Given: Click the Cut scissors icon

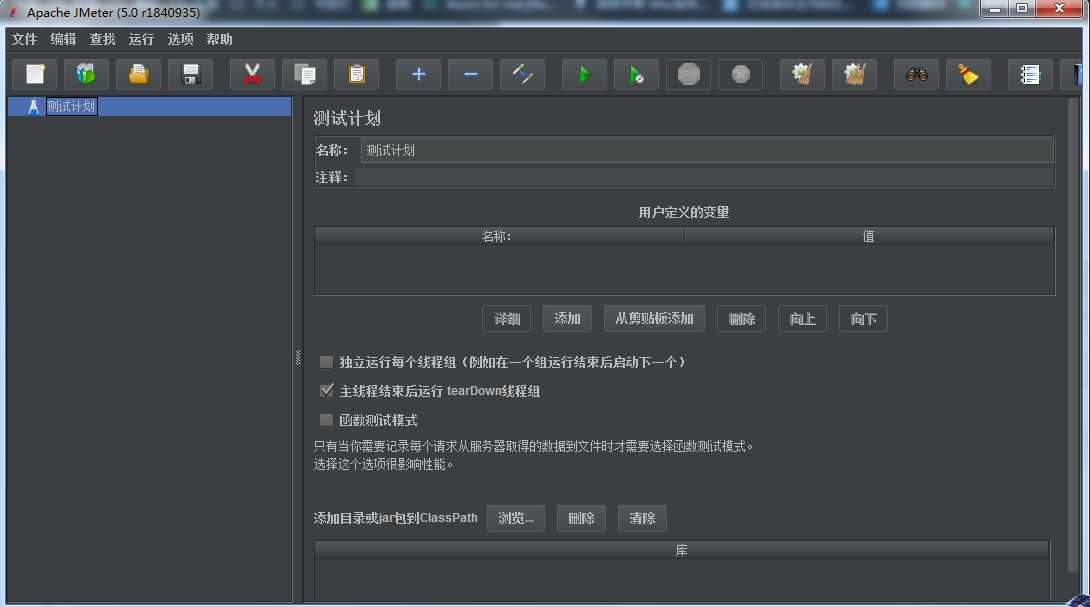Looking at the screenshot, I should [252, 74].
